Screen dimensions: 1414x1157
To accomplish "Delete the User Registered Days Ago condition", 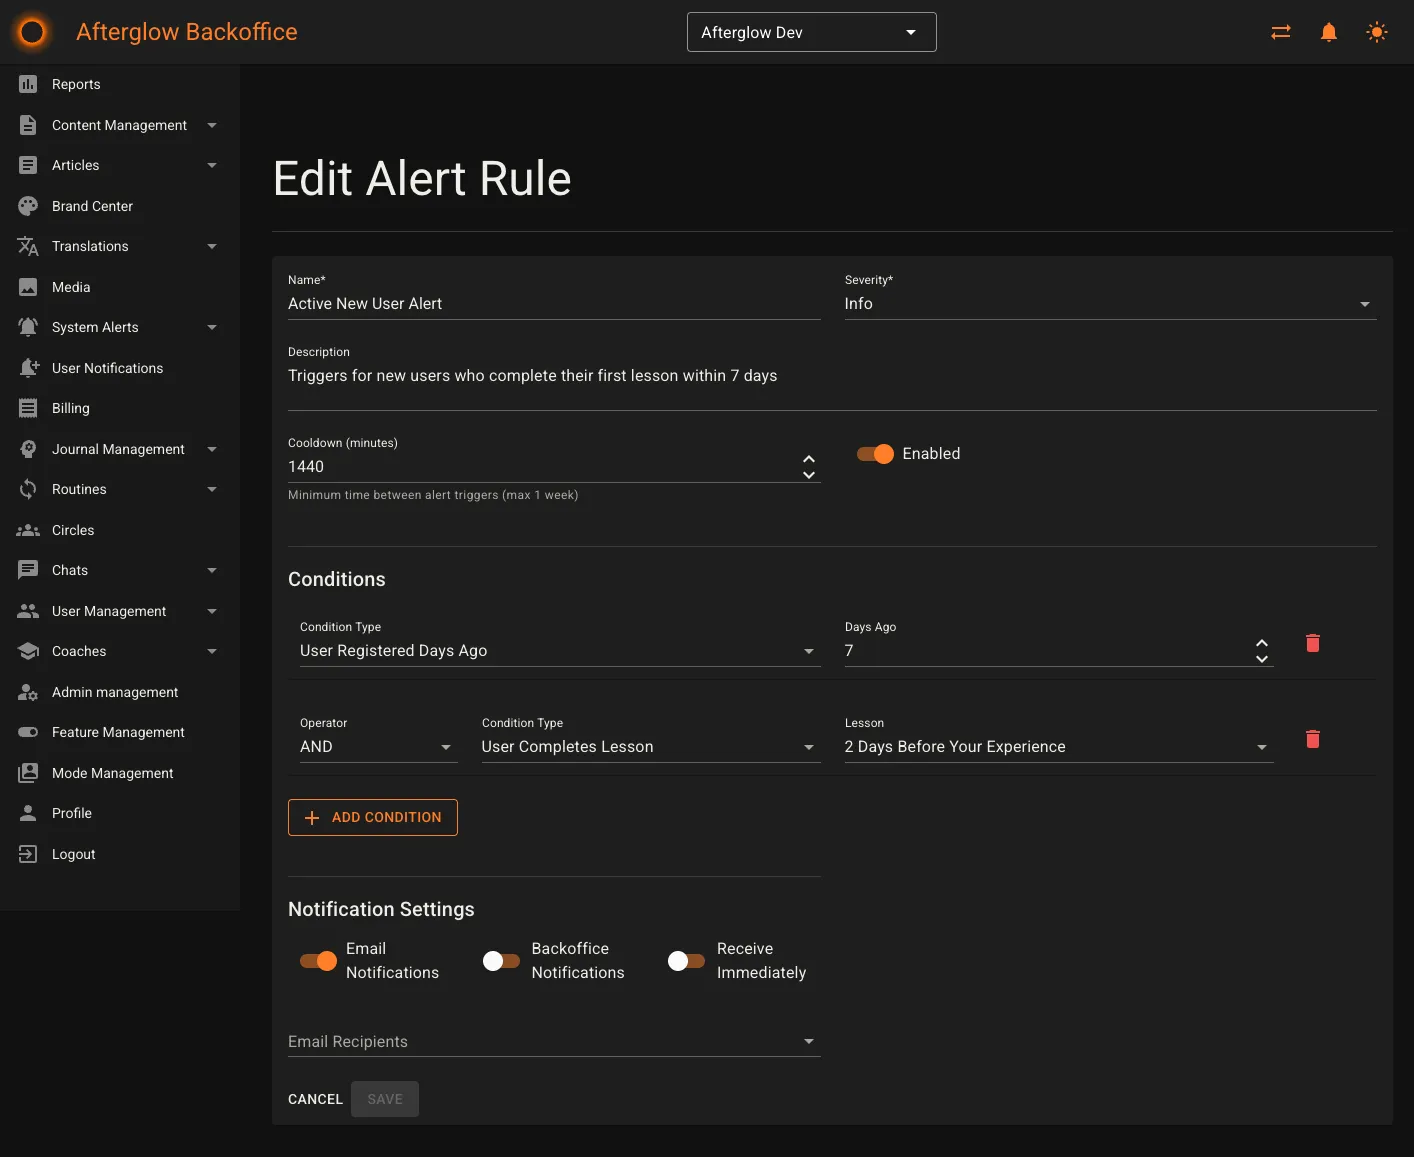I will click(x=1312, y=644).
